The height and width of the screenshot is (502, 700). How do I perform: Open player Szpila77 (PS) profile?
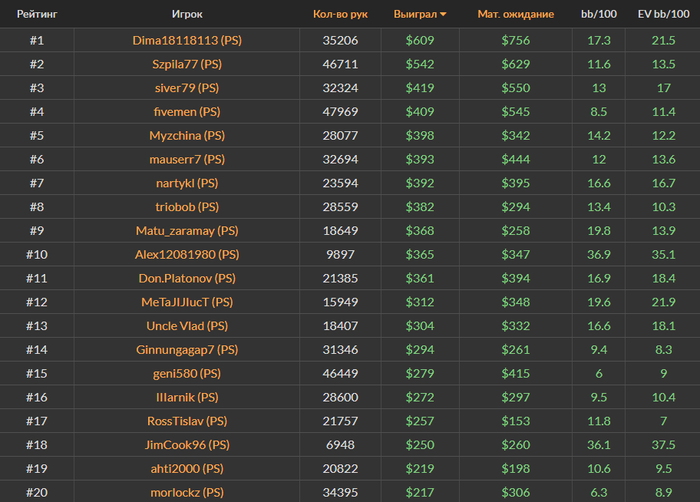coord(187,64)
